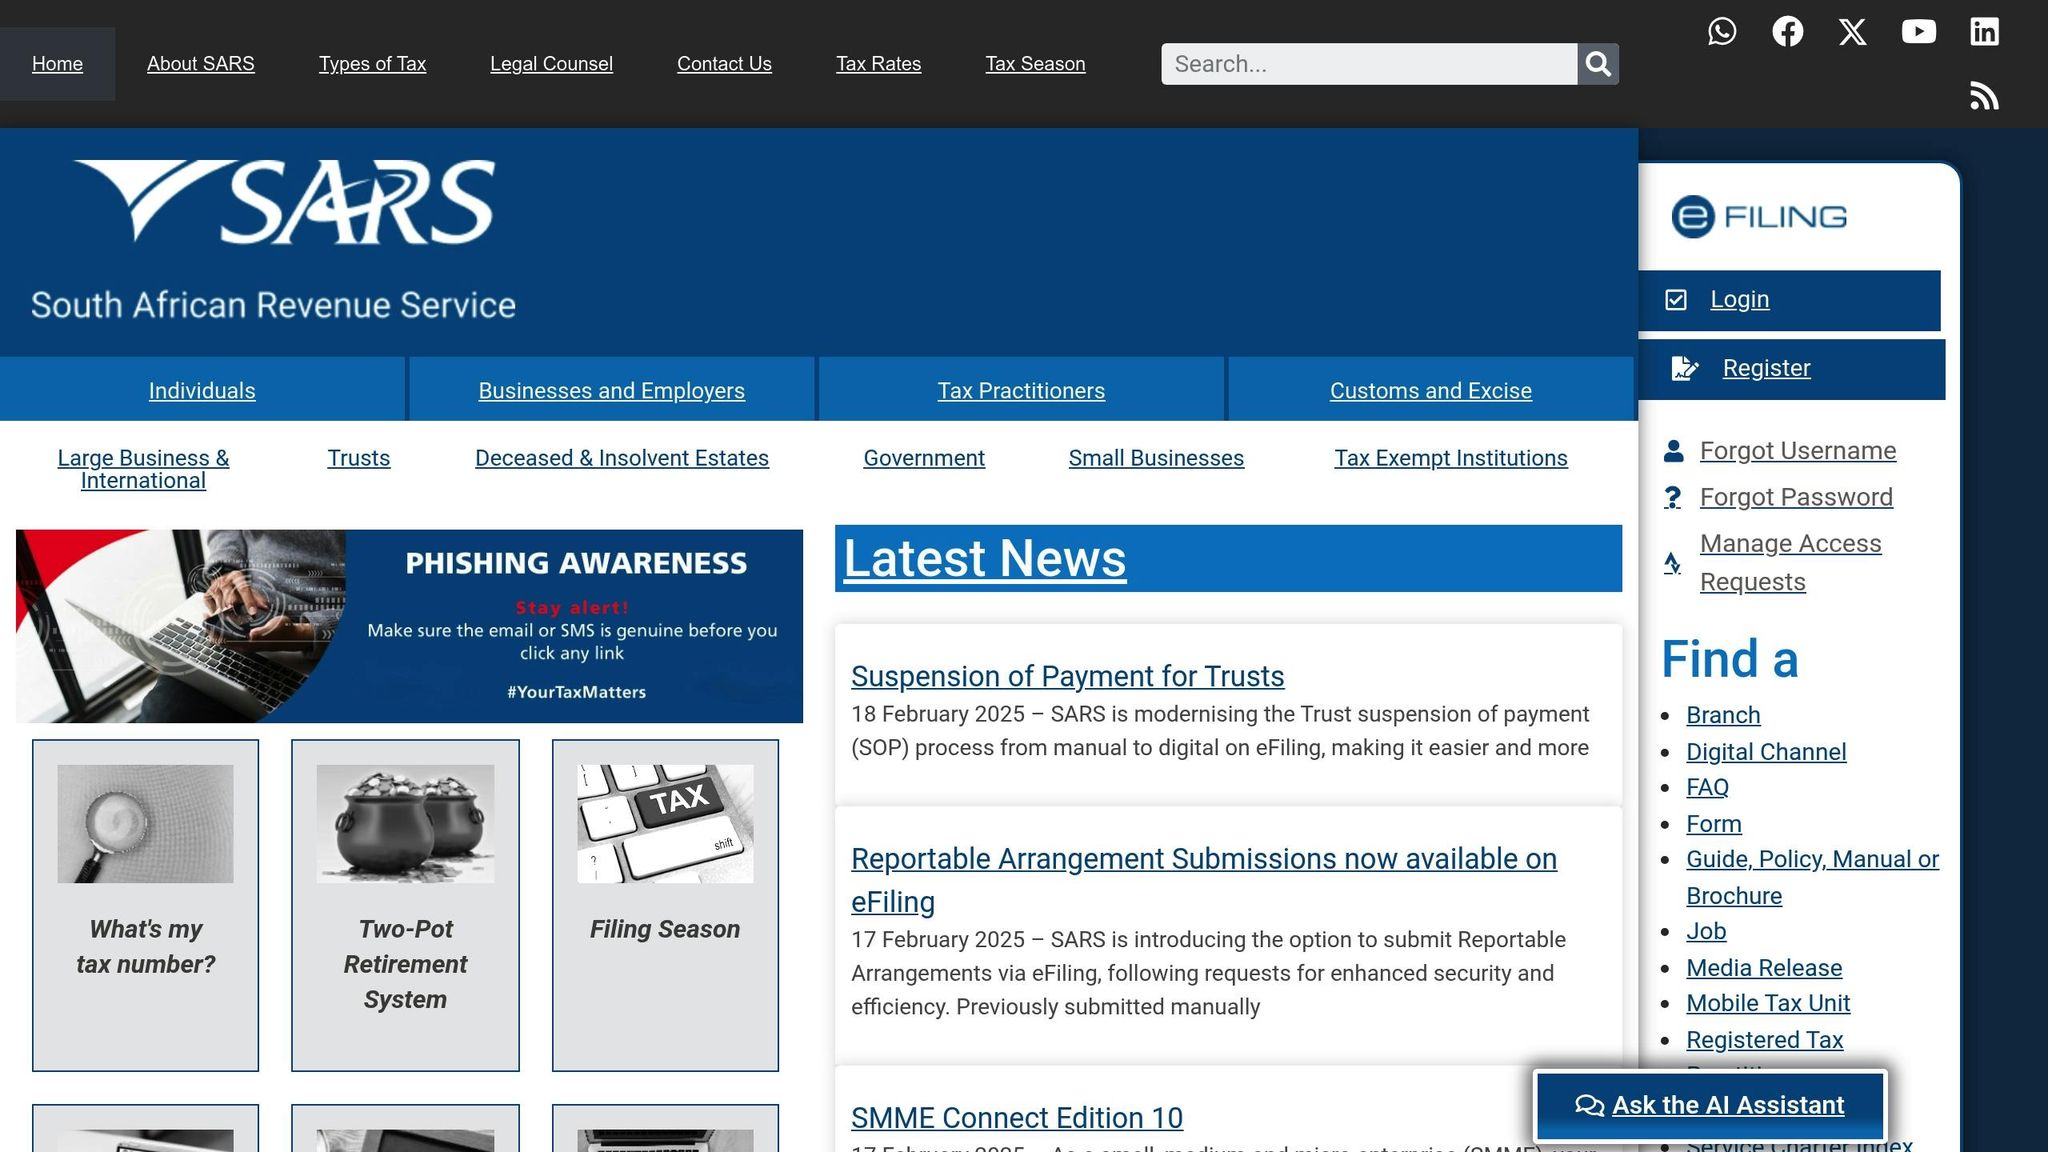Open the SARS YouTube channel icon
This screenshot has height=1152, width=2048.
(1919, 32)
